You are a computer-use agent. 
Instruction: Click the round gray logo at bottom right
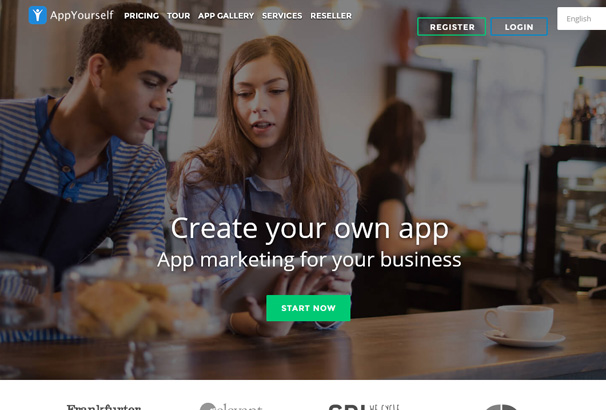501,407
